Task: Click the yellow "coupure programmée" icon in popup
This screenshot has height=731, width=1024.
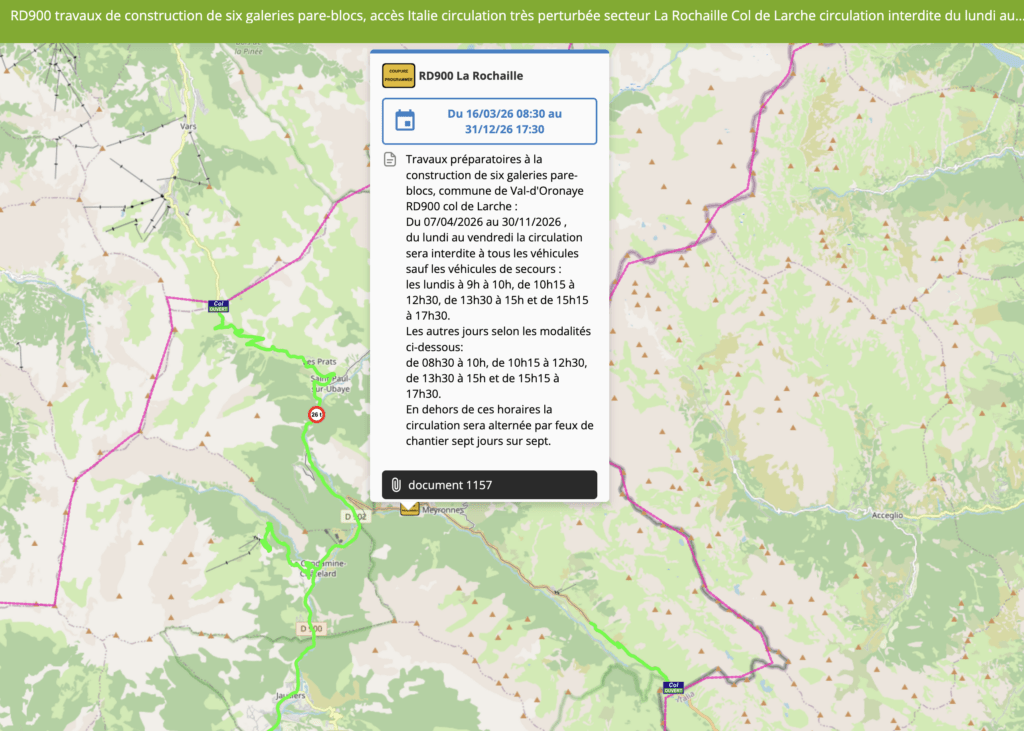Action: click(x=398, y=75)
